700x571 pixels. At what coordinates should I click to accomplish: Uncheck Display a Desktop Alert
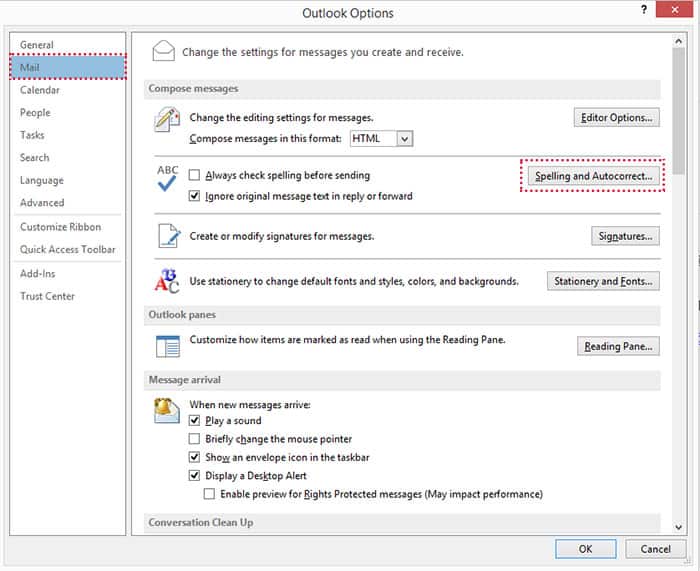[194, 475]
